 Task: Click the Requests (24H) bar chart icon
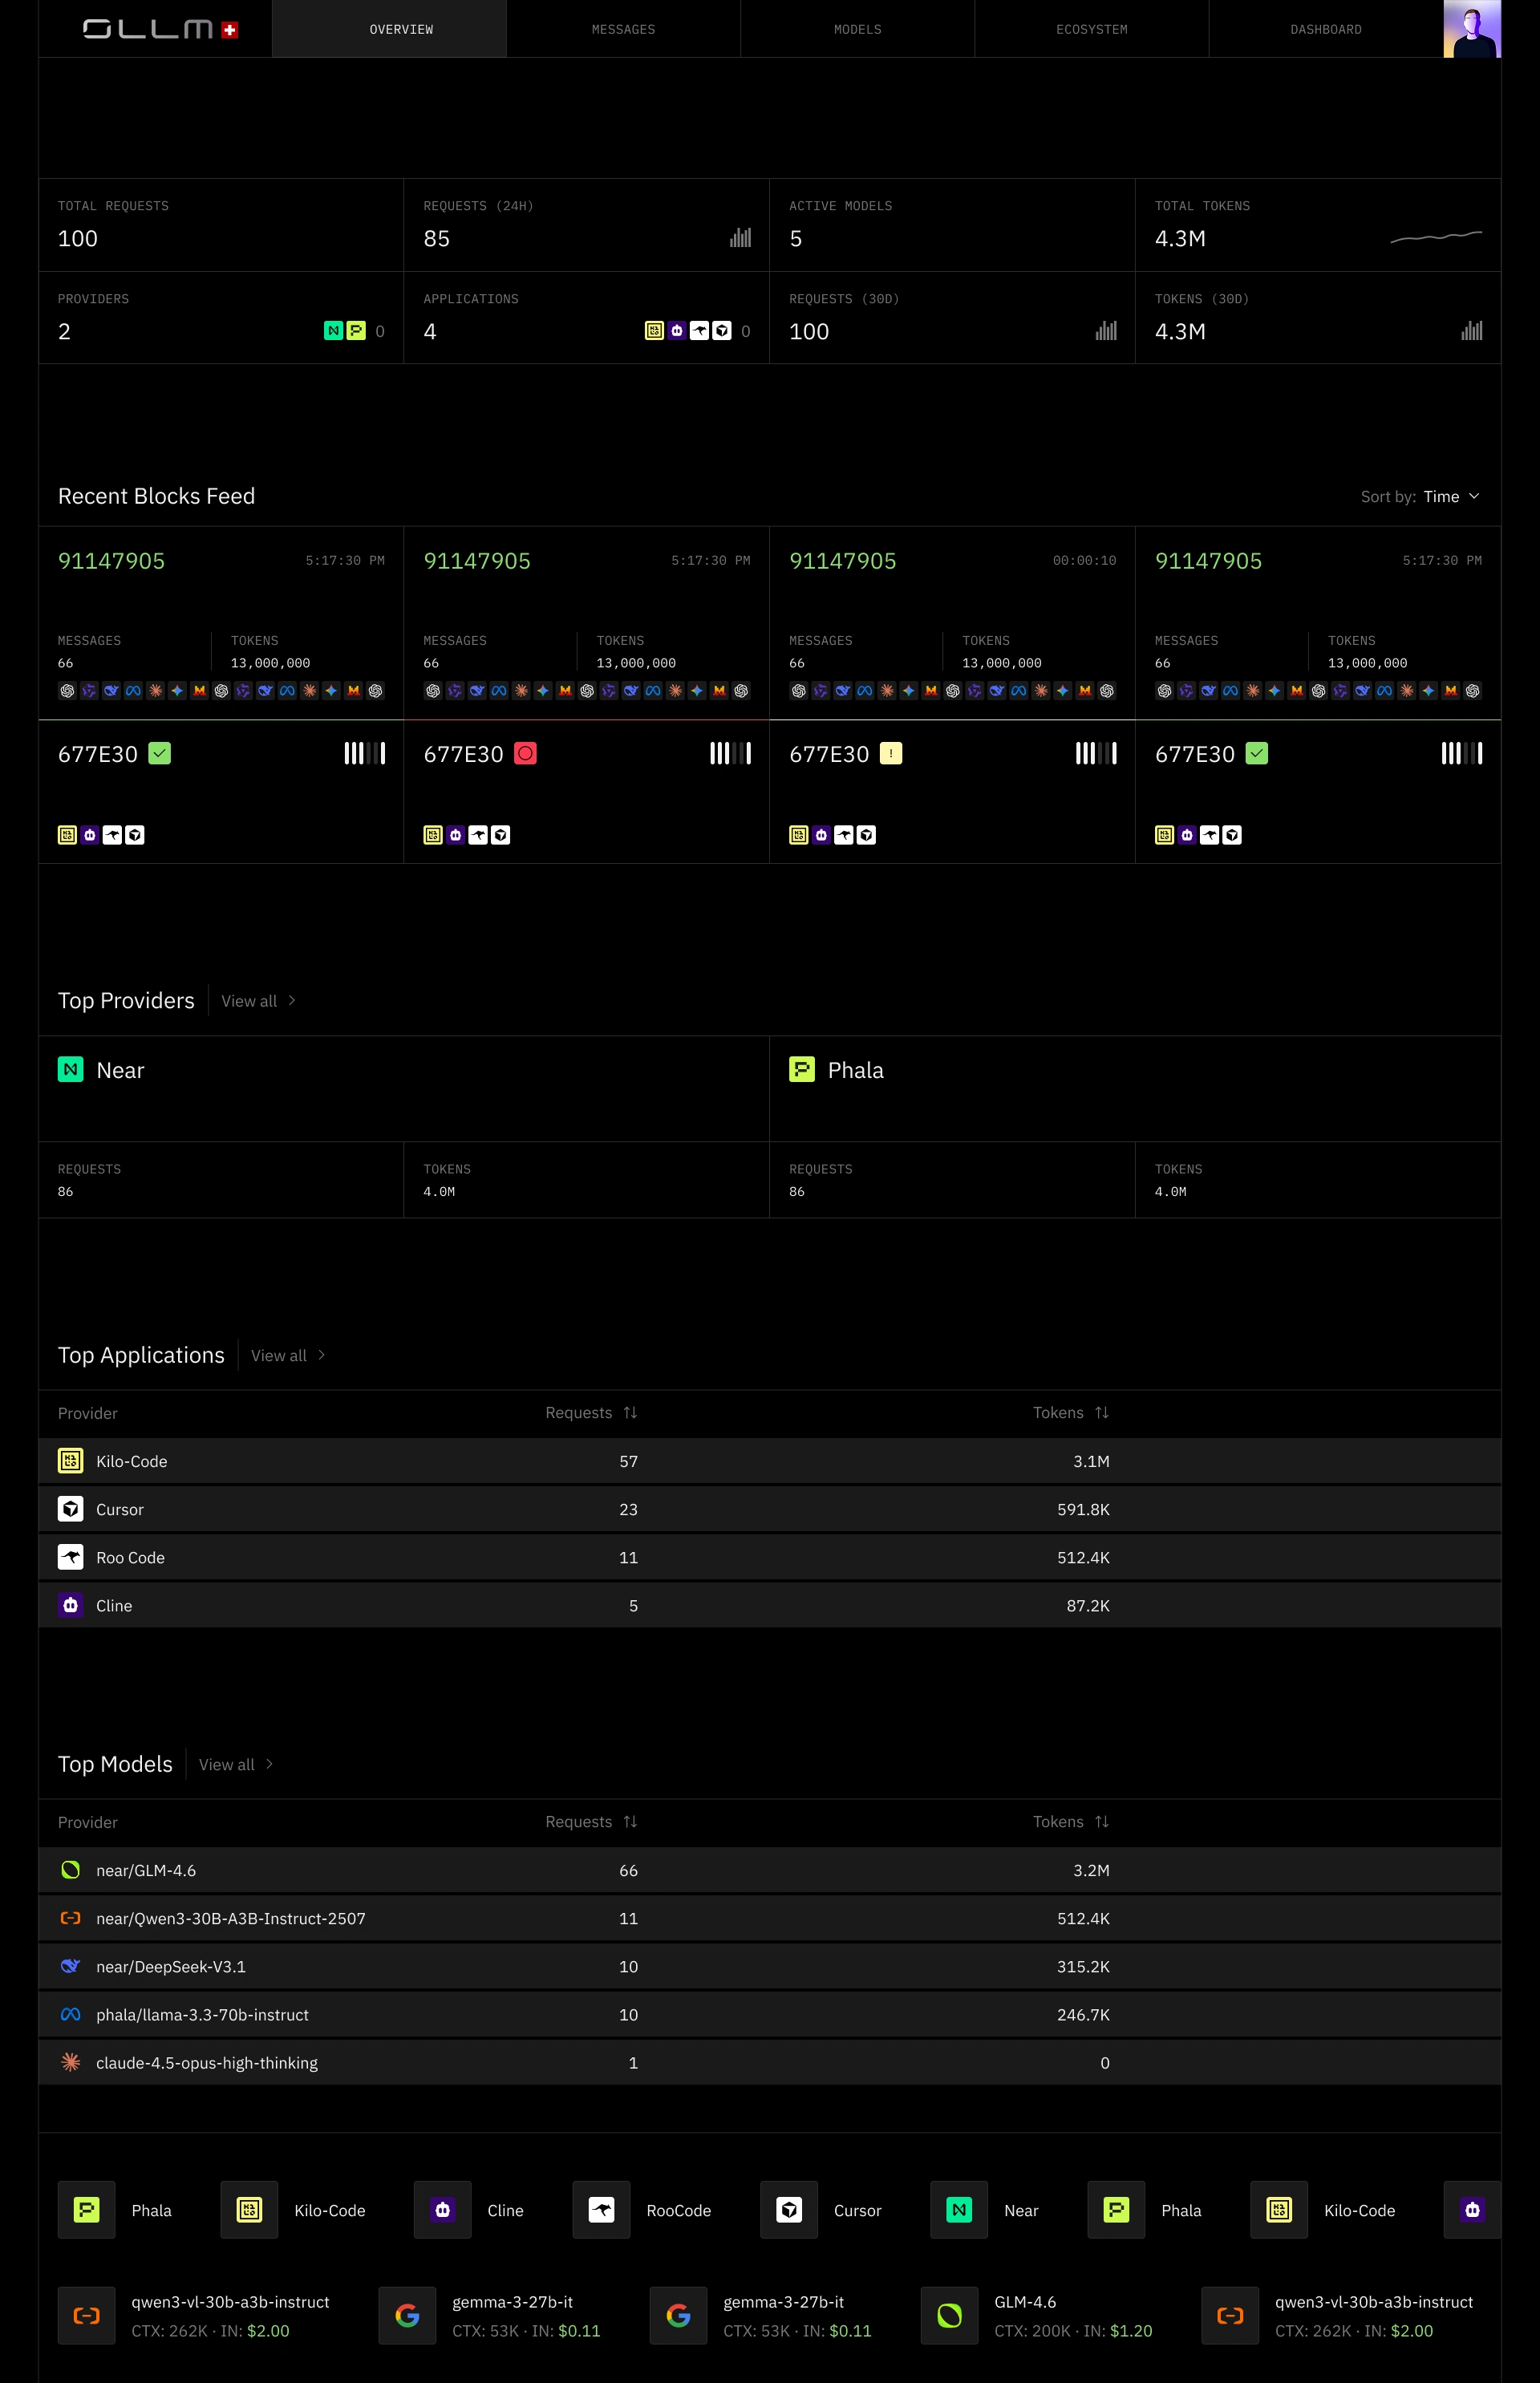point(740,238)
